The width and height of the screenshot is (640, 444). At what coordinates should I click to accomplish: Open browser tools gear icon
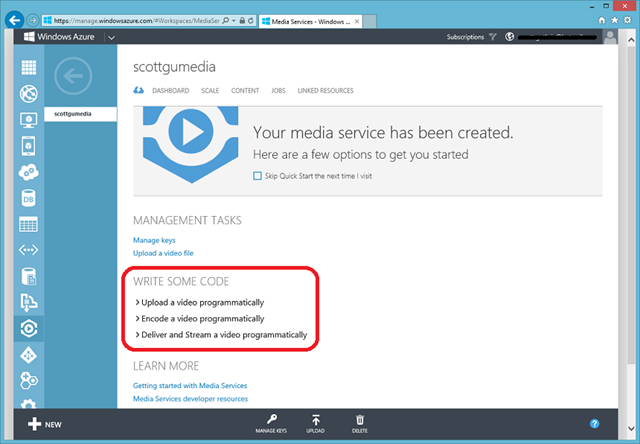pyautogui.click(x=627, y=20)
